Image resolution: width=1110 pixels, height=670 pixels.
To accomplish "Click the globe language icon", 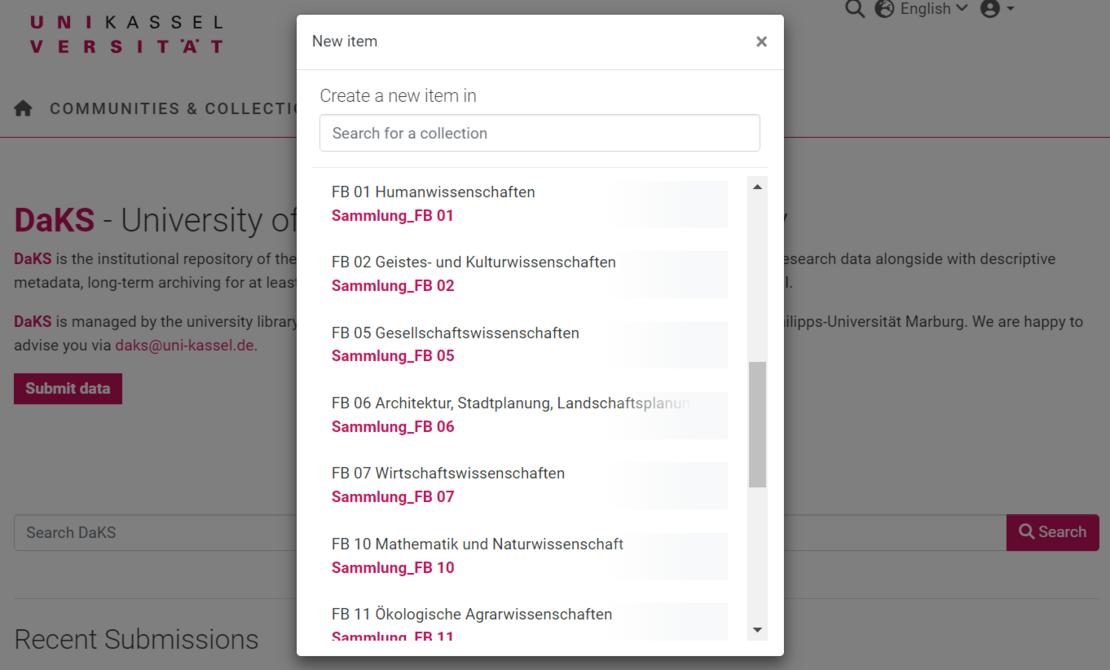I will coord(884,9).
